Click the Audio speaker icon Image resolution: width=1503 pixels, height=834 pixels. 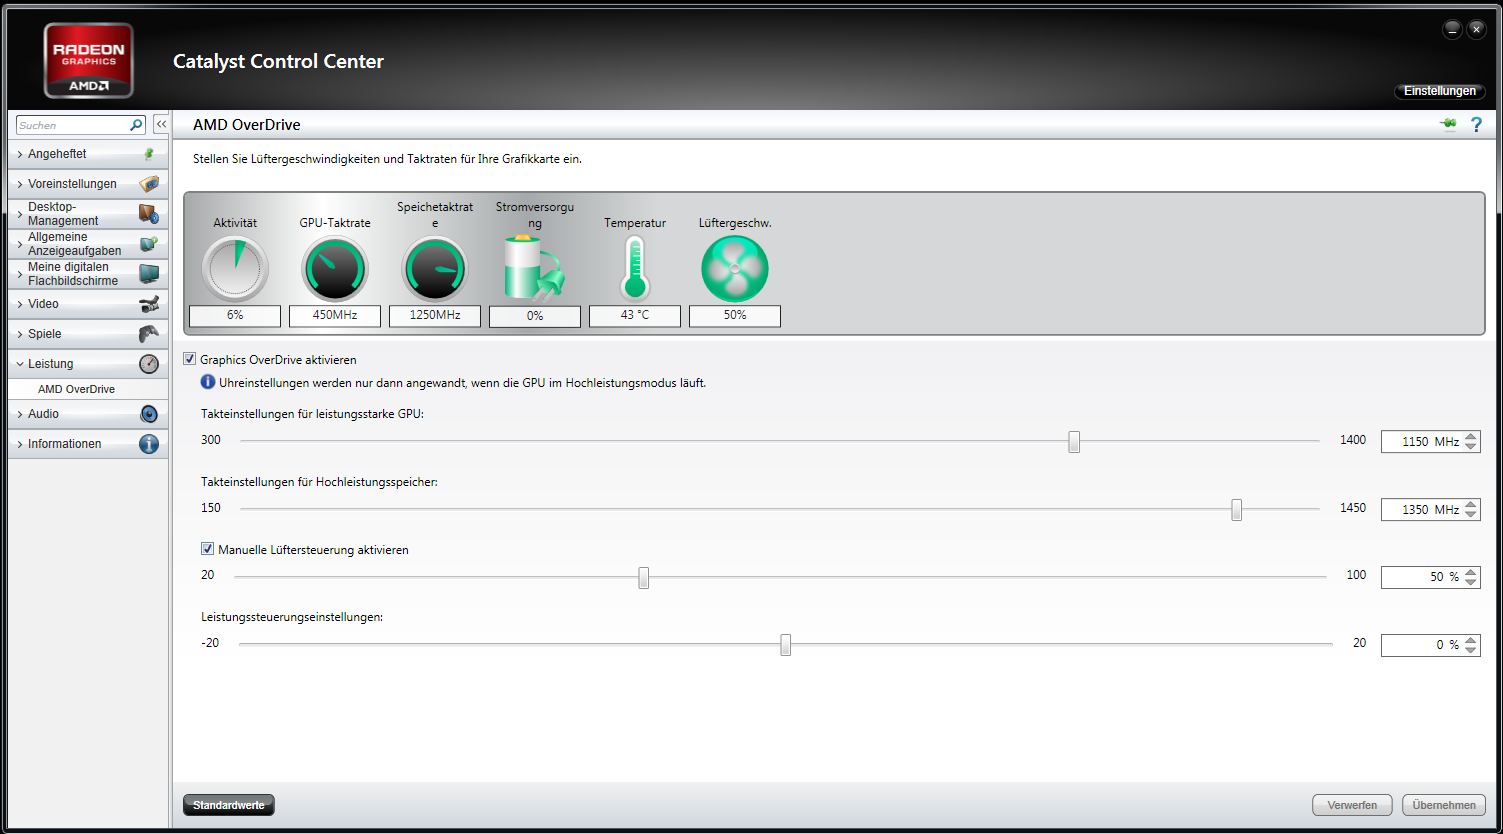tap(149, 414)
